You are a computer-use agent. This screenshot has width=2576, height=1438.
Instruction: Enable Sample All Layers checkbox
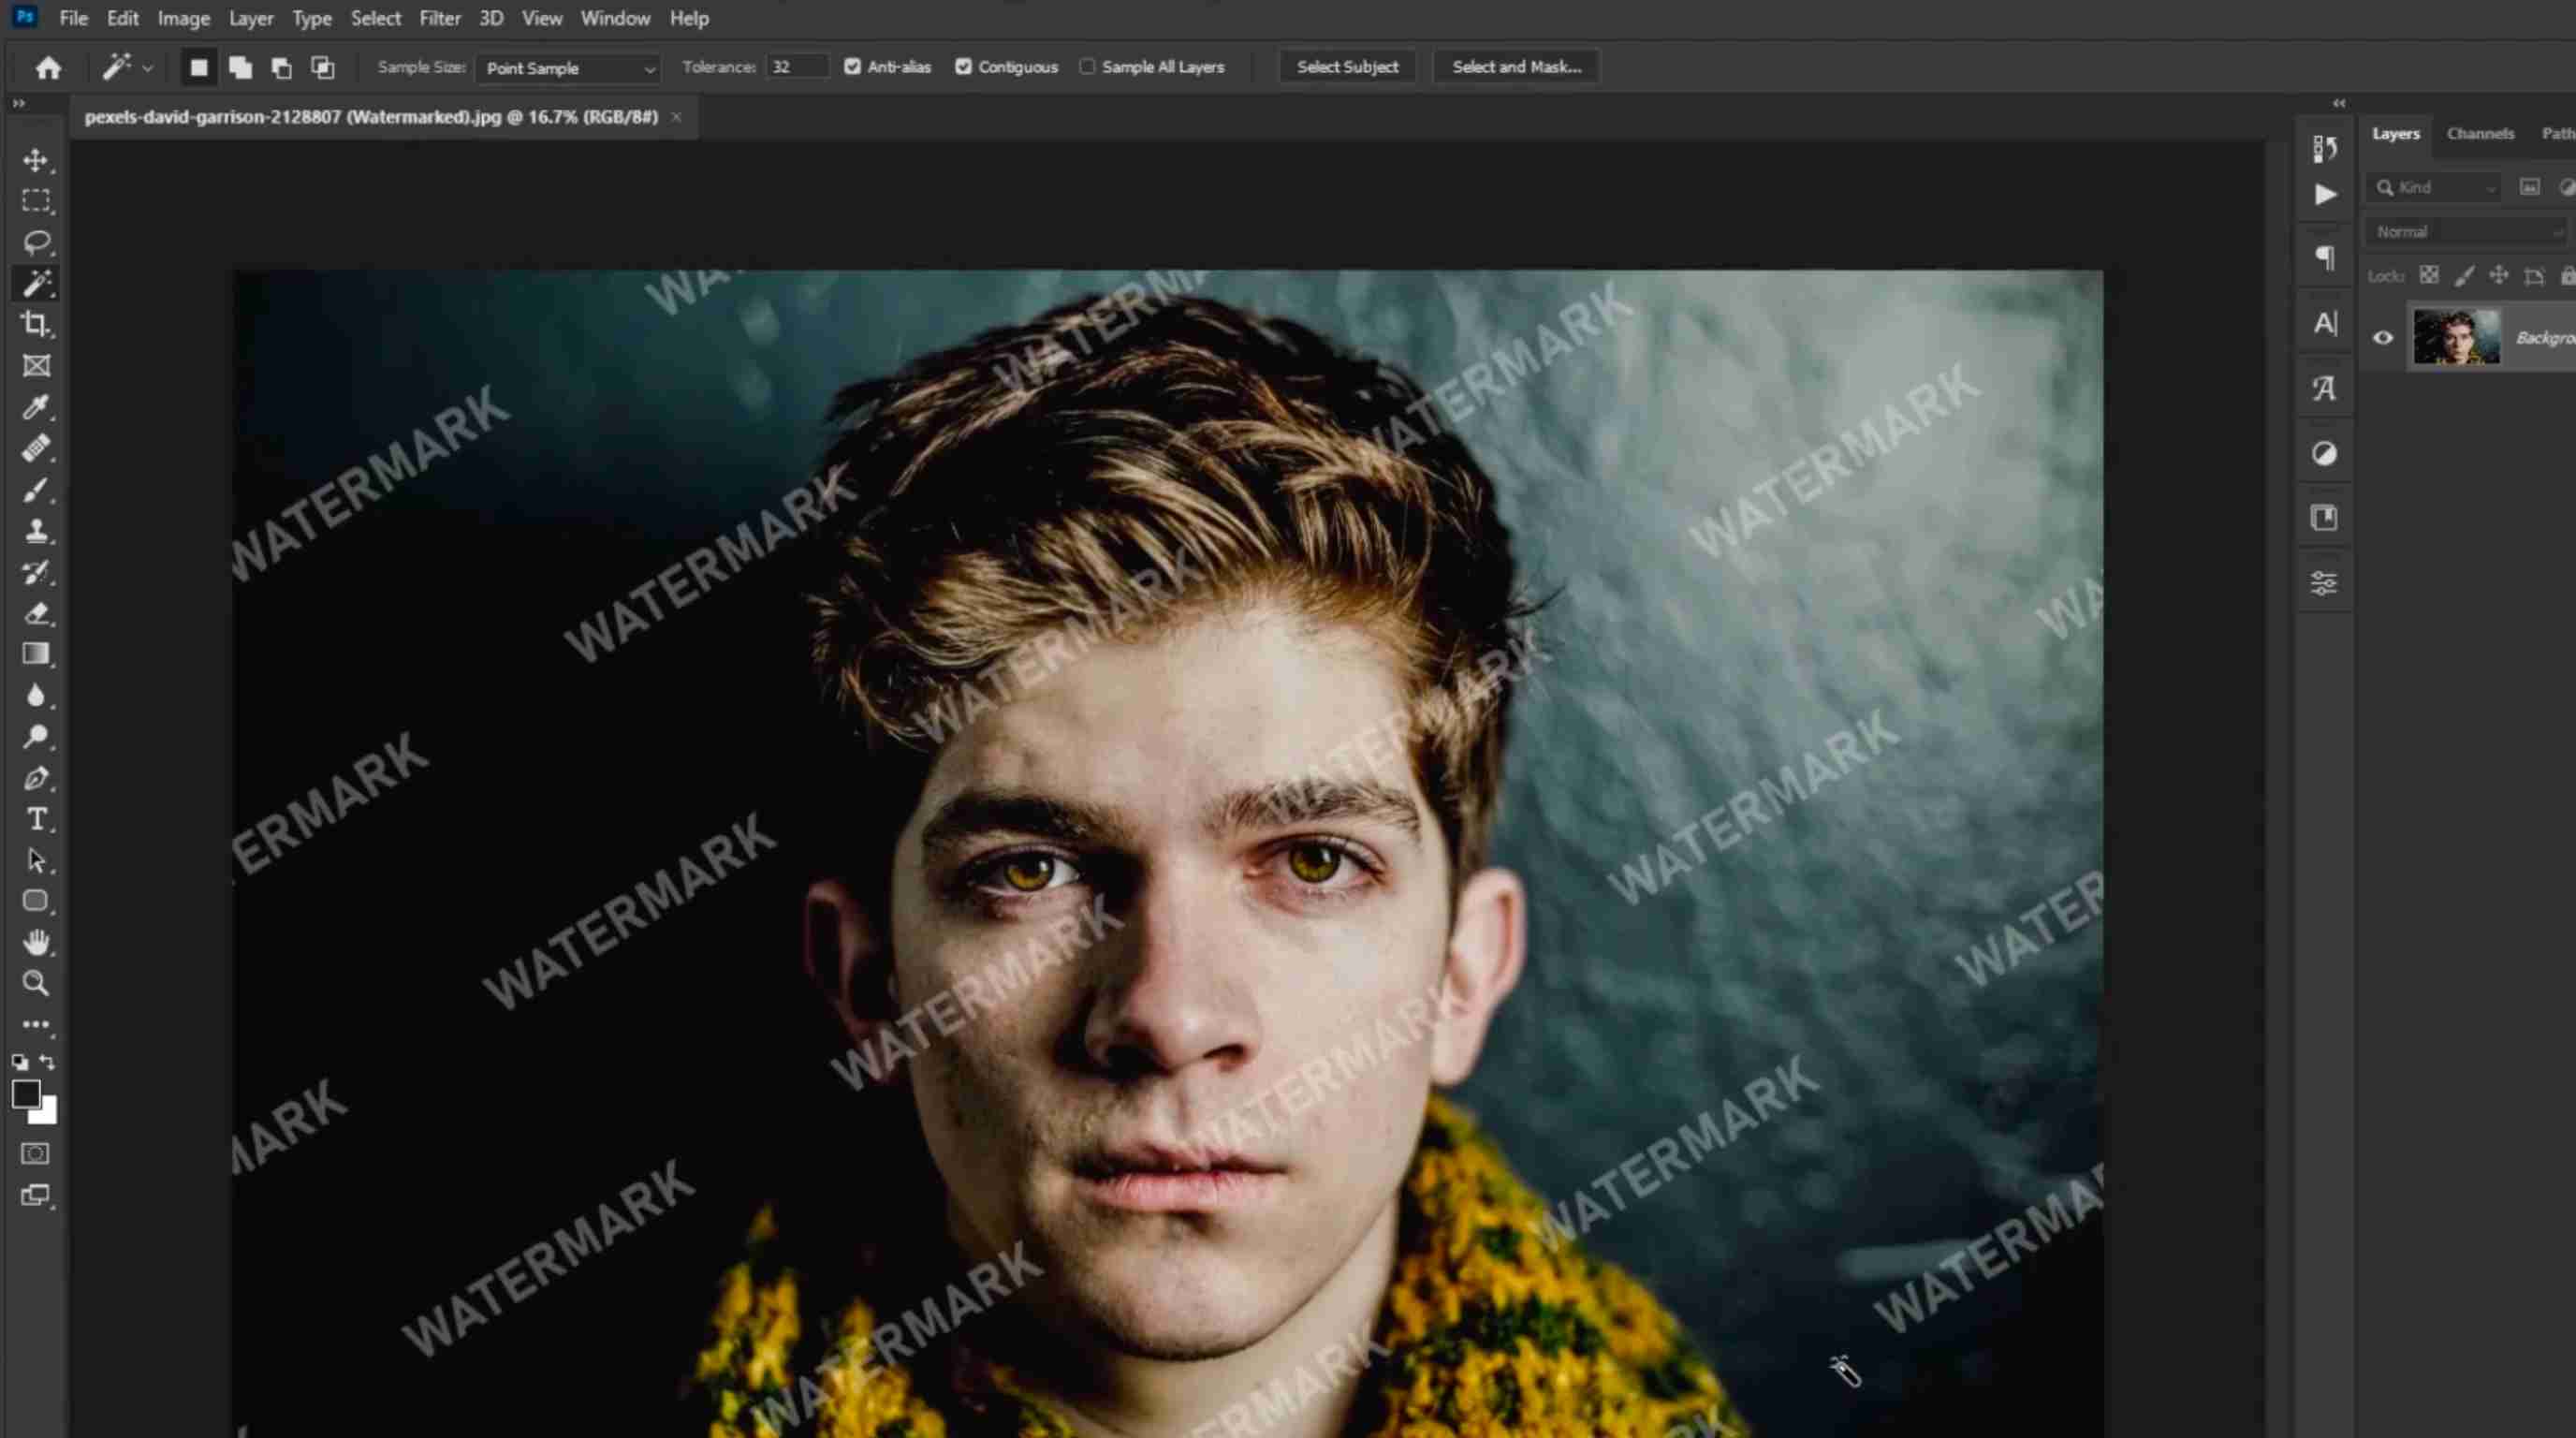coord(1087,67)
